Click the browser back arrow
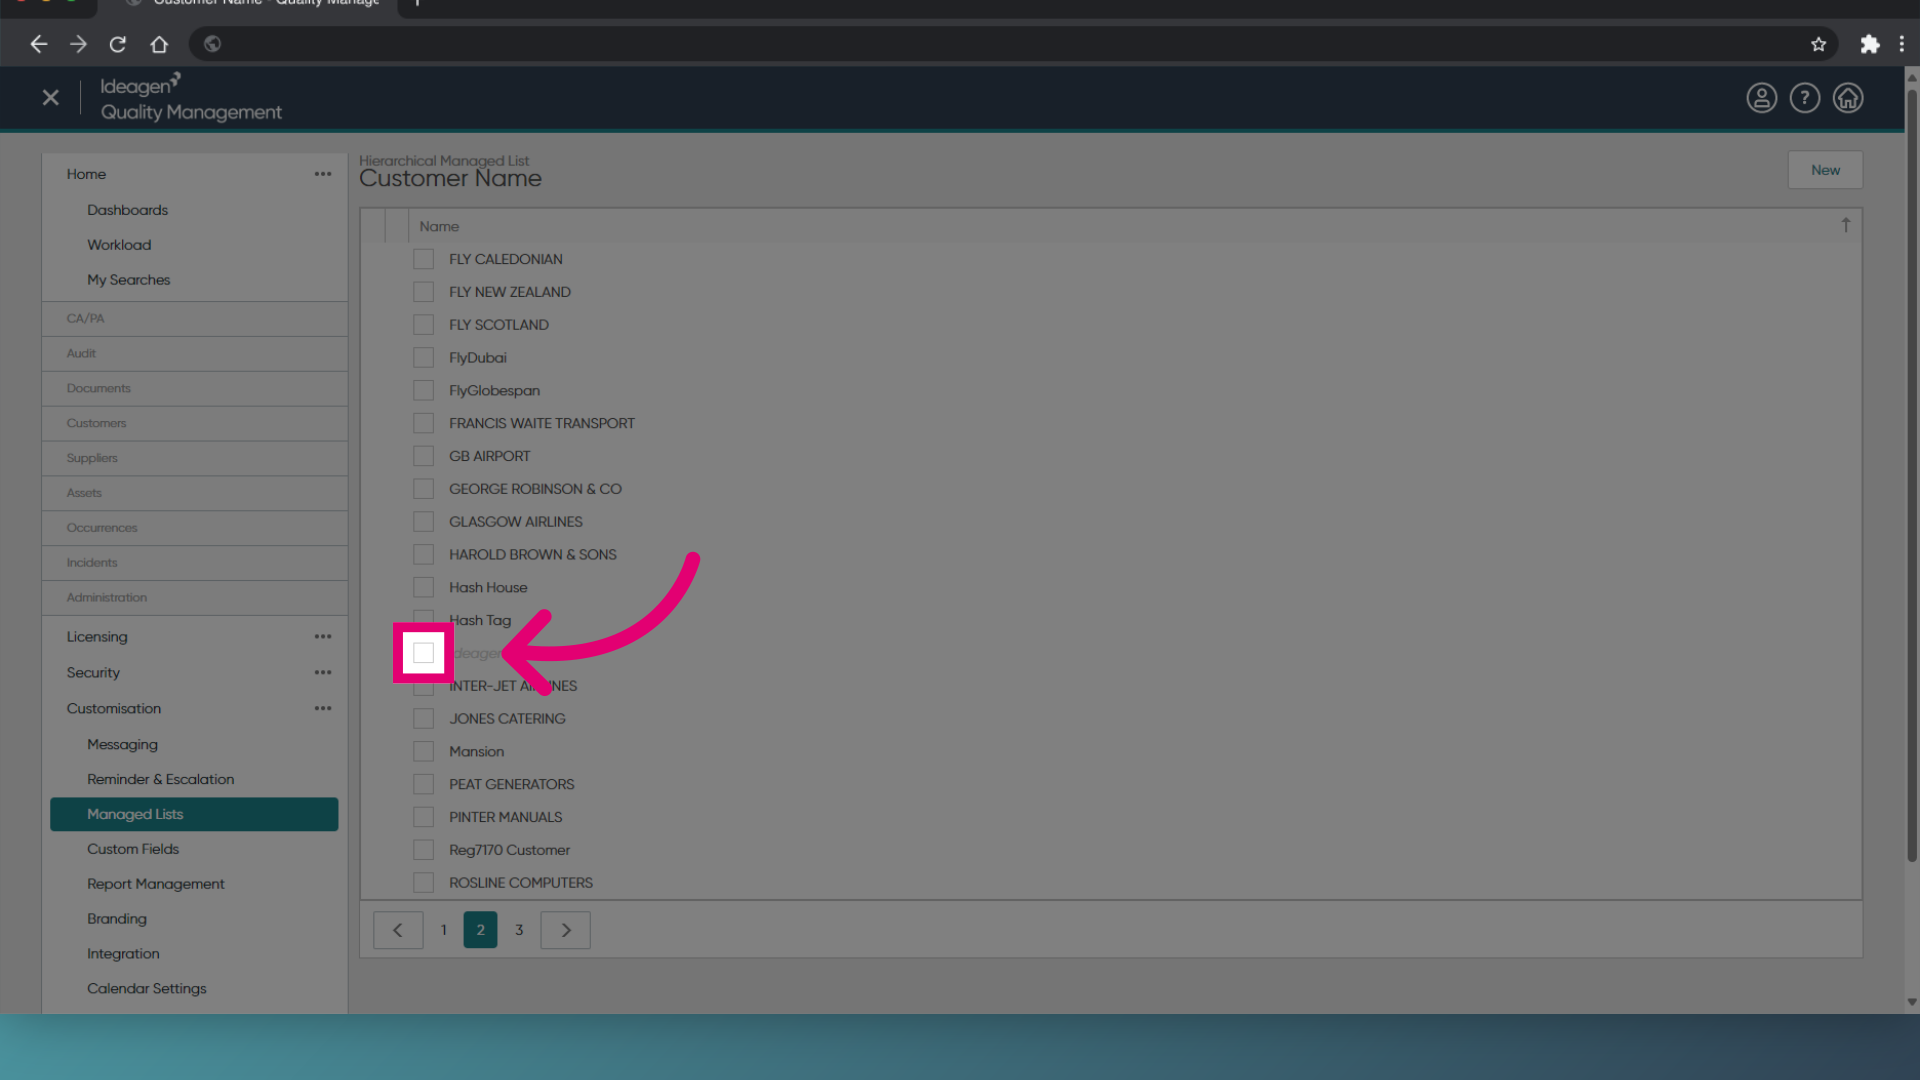 pyautogui.click(x=38, y=44)
